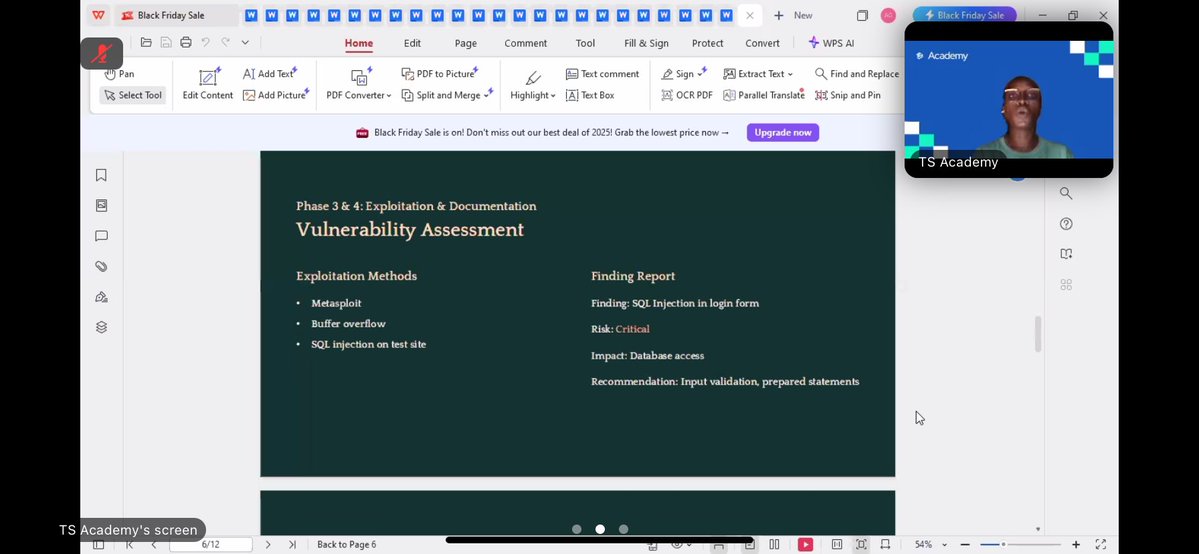Click PDF to Picture
Viewport: 1199px width, 554px height.
point(440,73)
